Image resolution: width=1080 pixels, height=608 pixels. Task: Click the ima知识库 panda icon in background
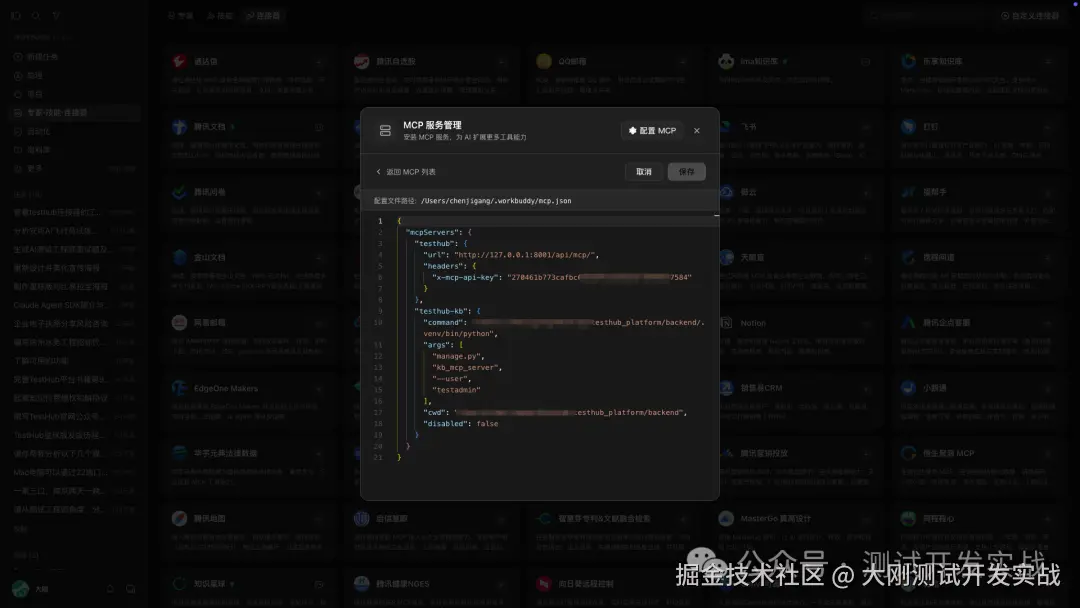(x=726, y=61)
